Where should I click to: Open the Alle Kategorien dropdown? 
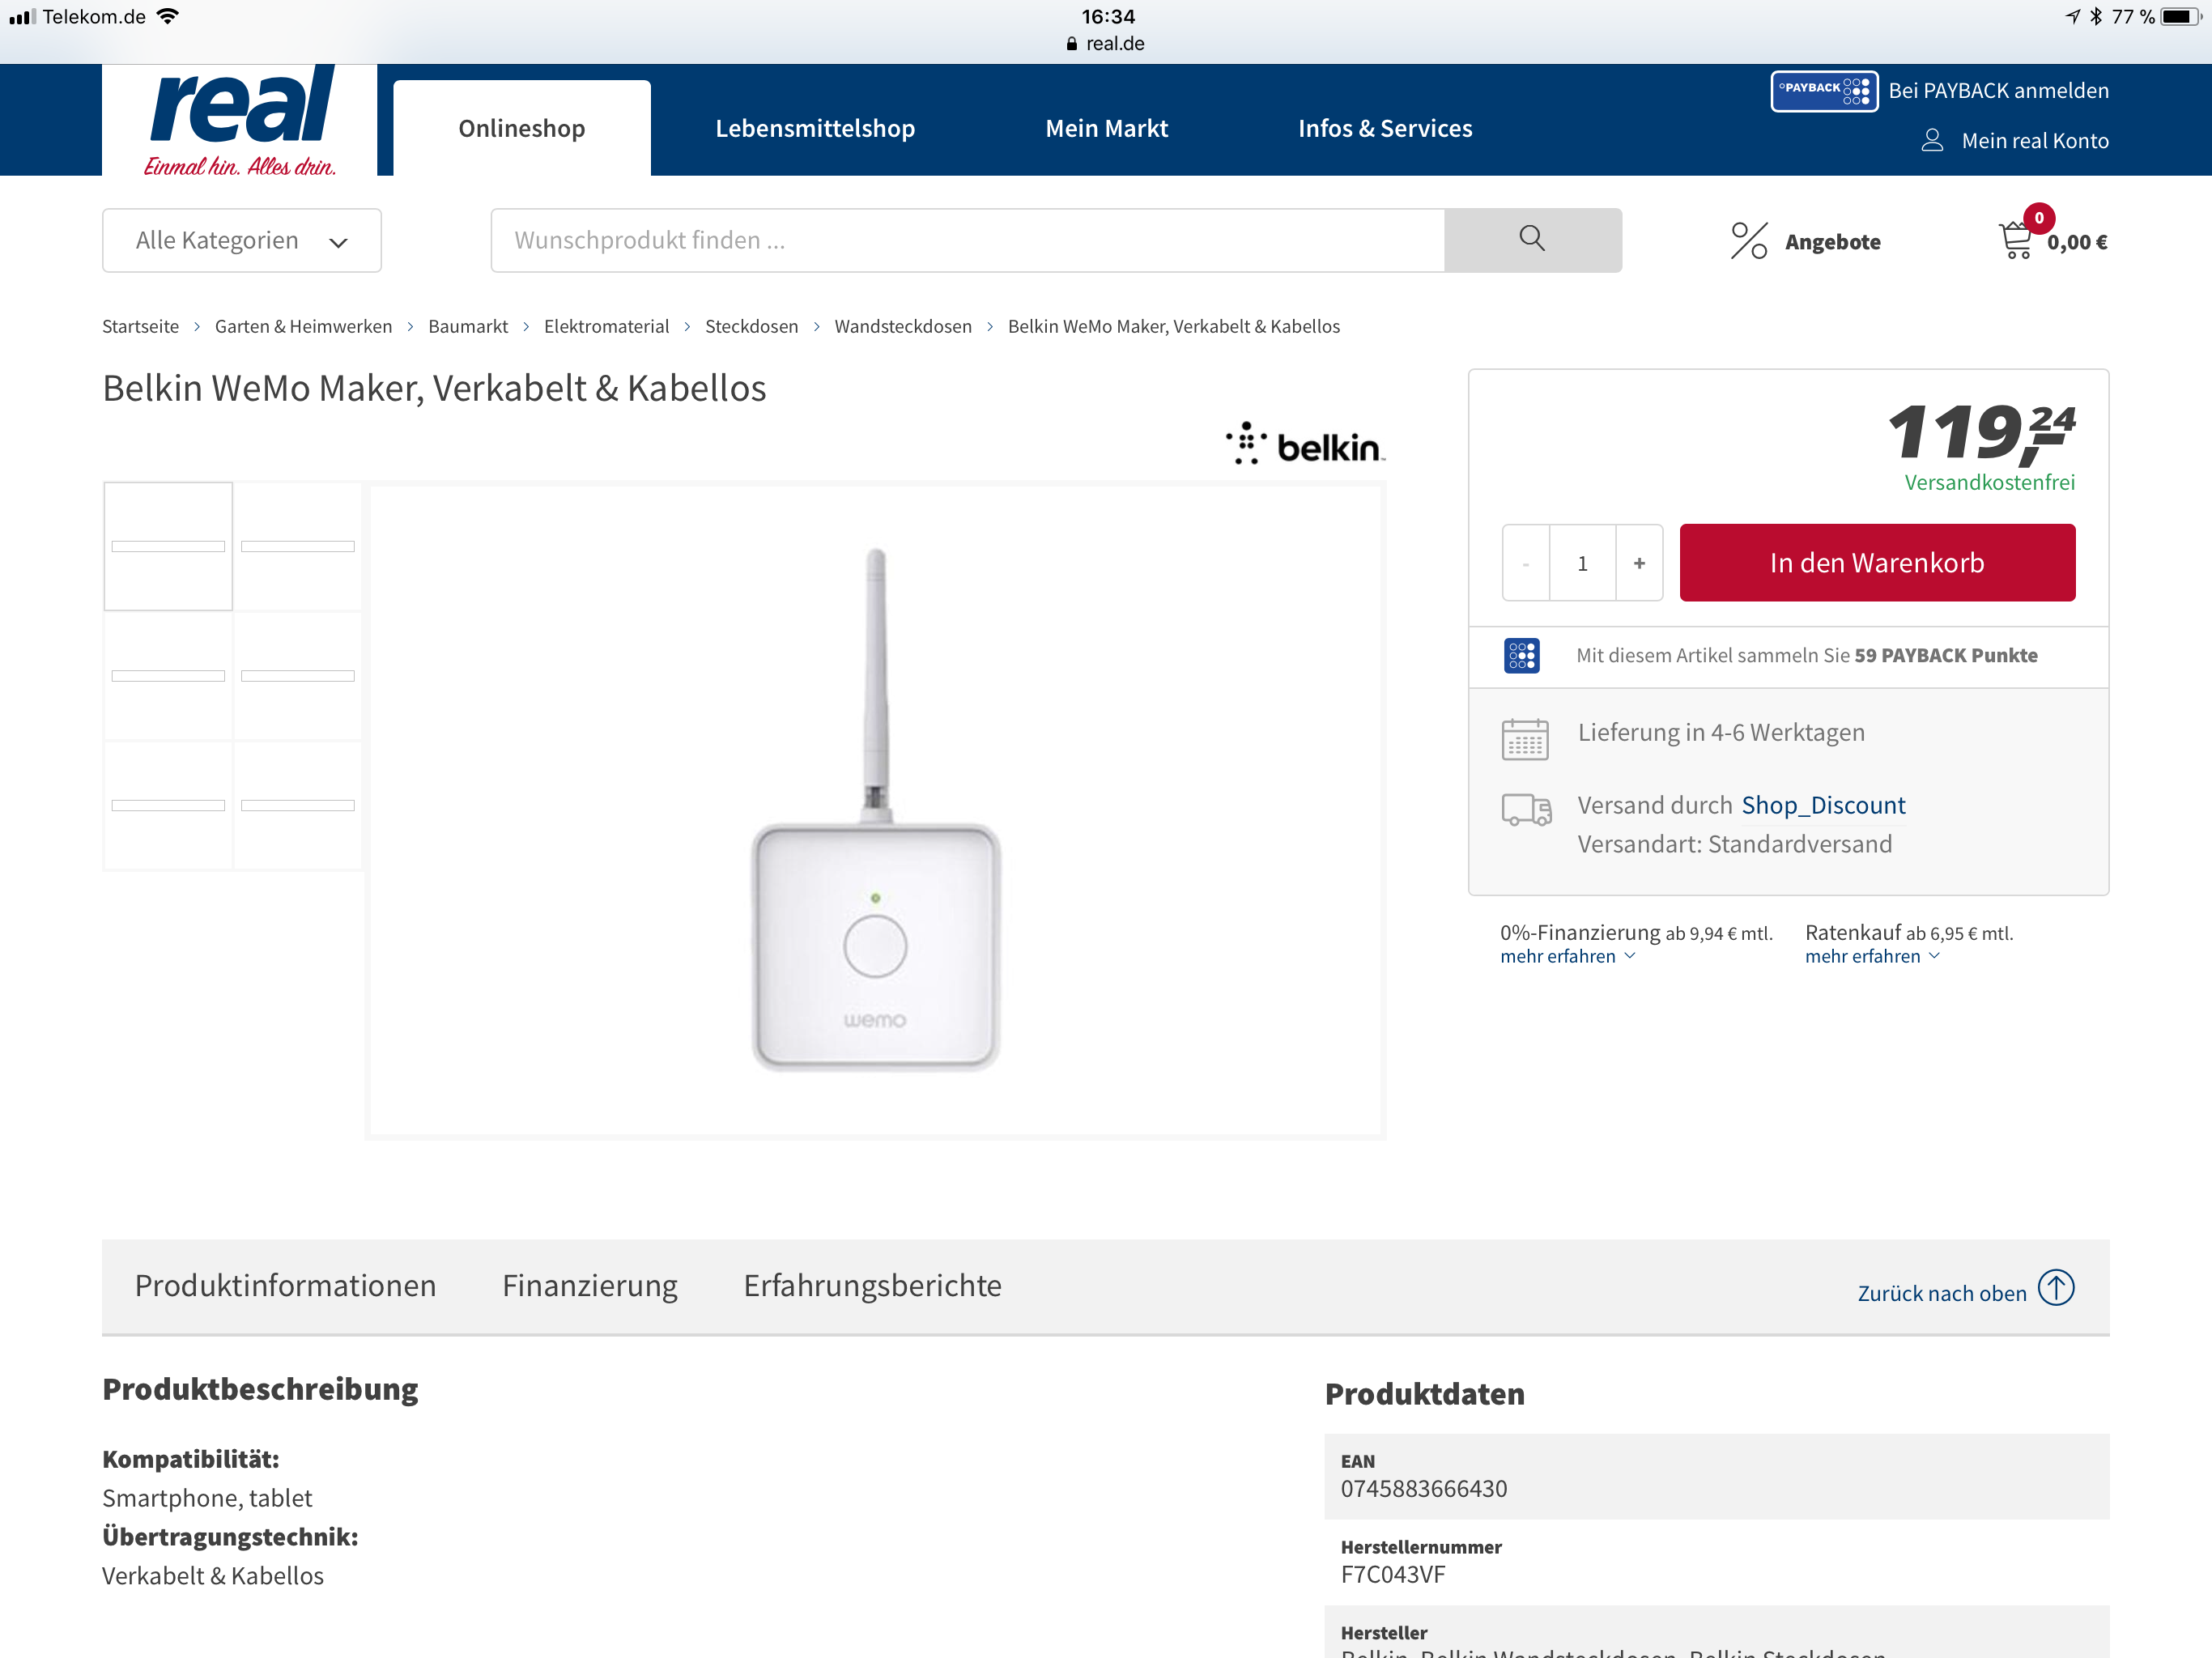(x=242, y=240)
